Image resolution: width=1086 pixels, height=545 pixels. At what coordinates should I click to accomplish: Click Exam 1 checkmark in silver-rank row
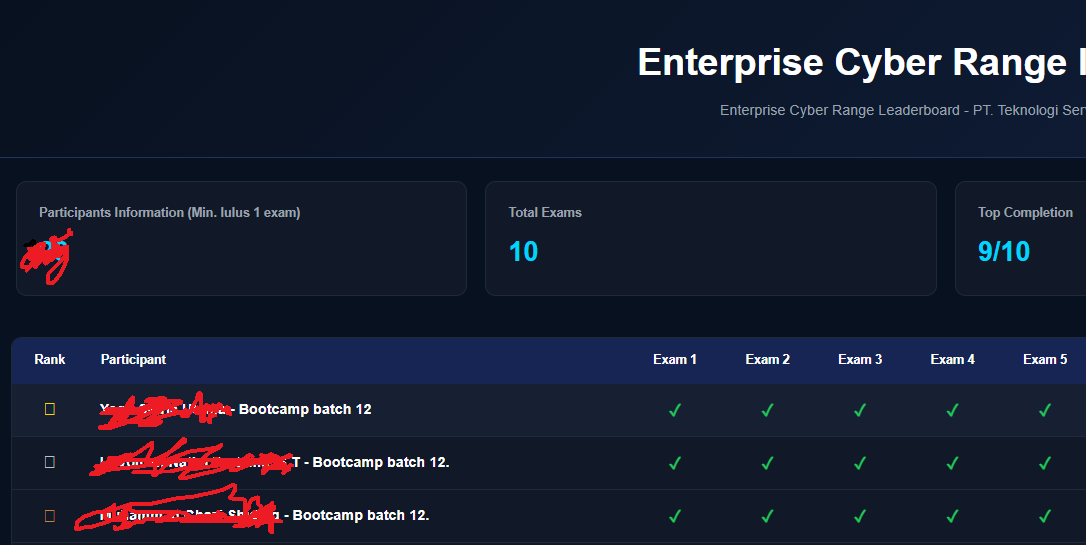pos(675,463)
